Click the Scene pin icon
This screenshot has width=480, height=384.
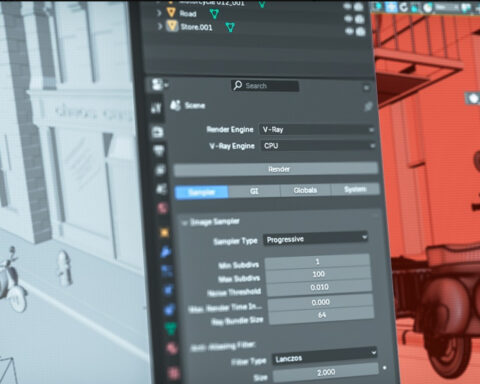(x=368, y=106)
